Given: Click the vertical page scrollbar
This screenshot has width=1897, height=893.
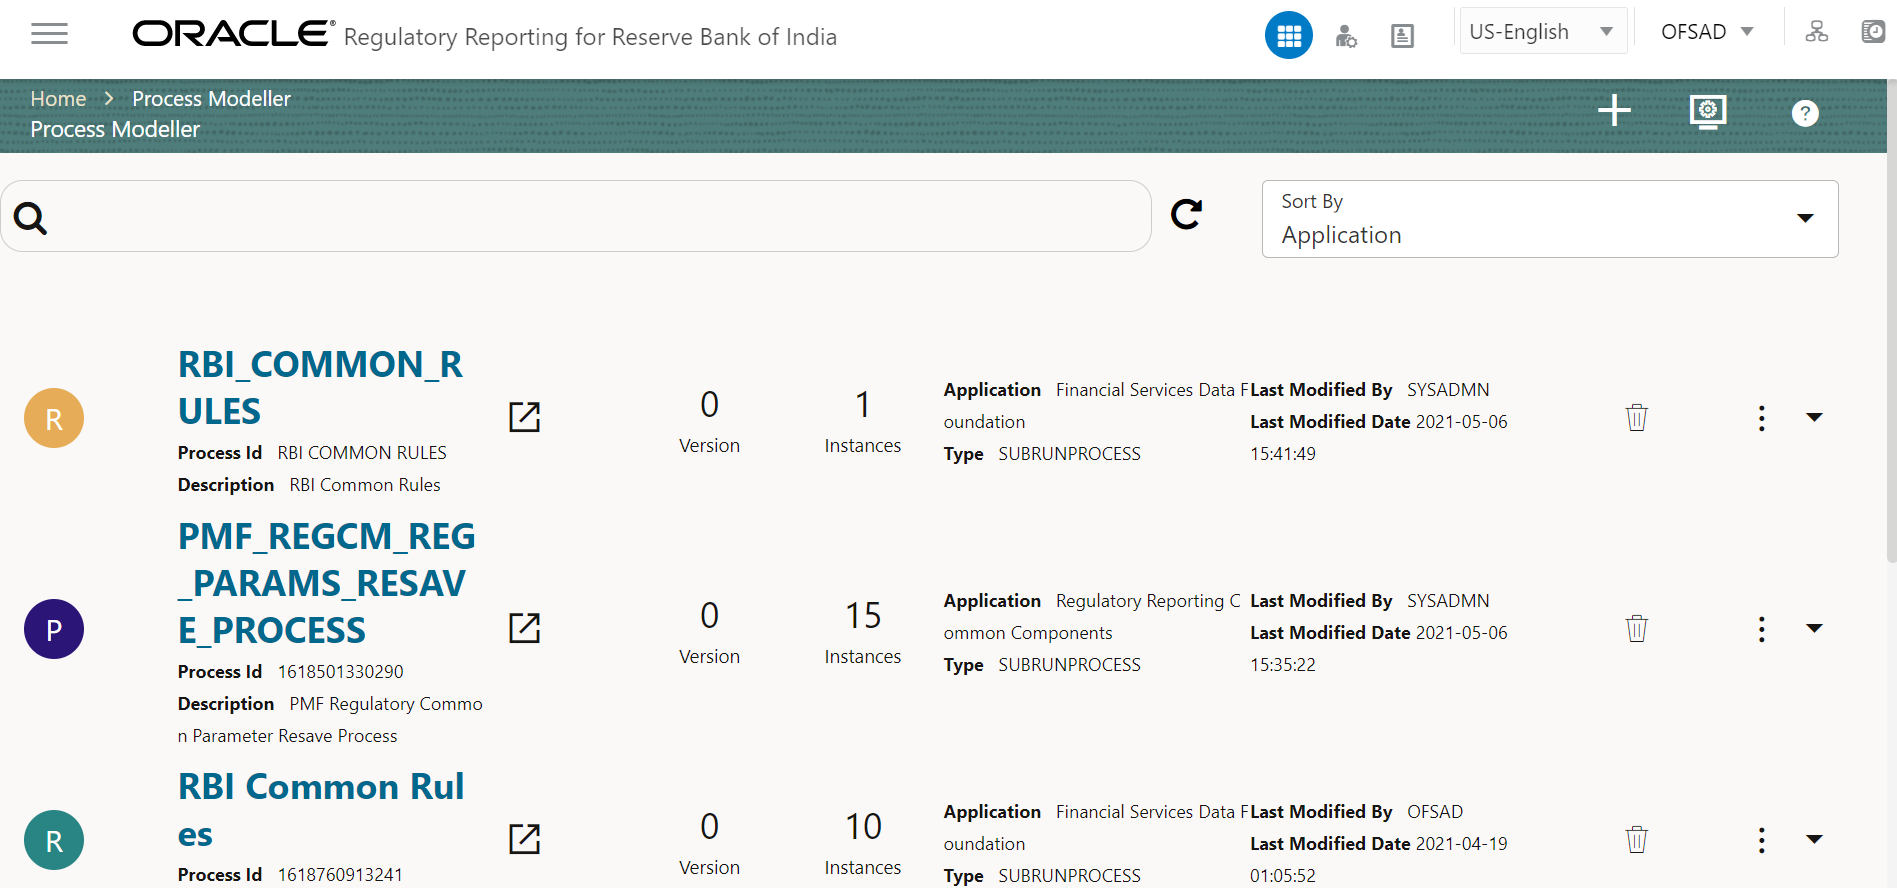Looking at the screenshot, I should pos(1891,320).
